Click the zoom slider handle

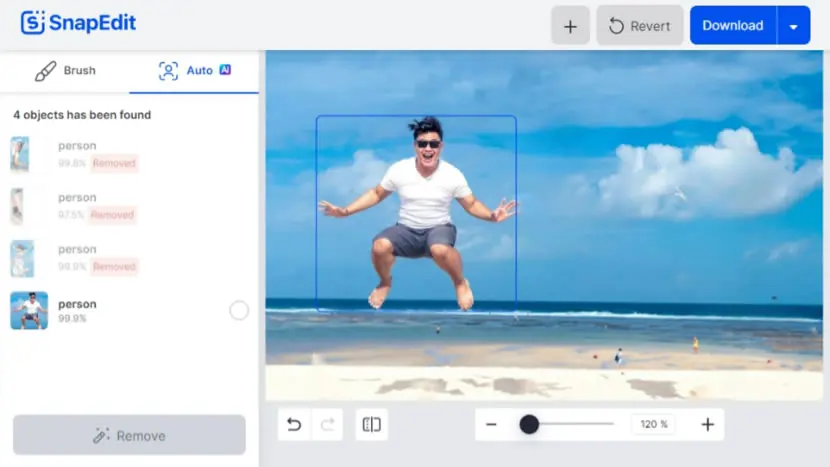(x=529, y=424)
